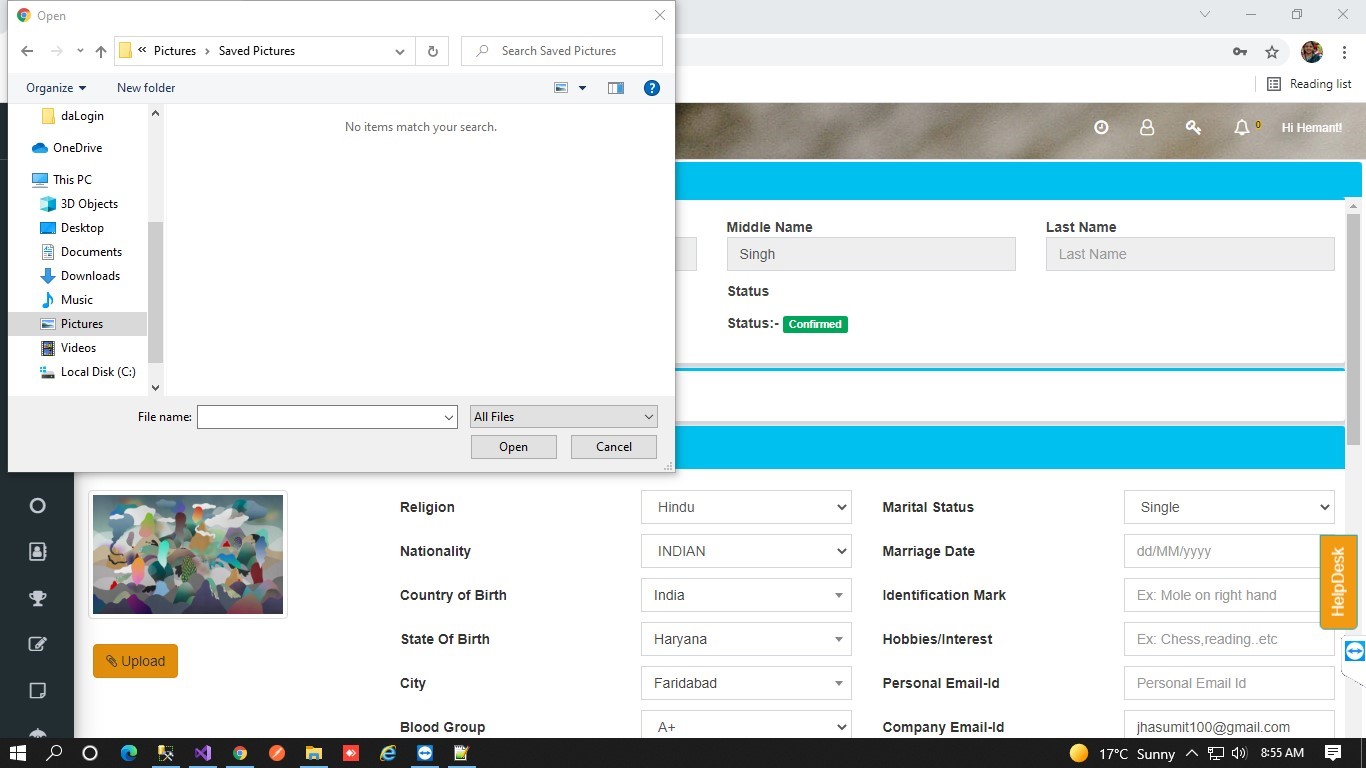Screen dimensions: 1366x768
Task: Open the user profile icon in header
Action: [x=1147, y=128]
